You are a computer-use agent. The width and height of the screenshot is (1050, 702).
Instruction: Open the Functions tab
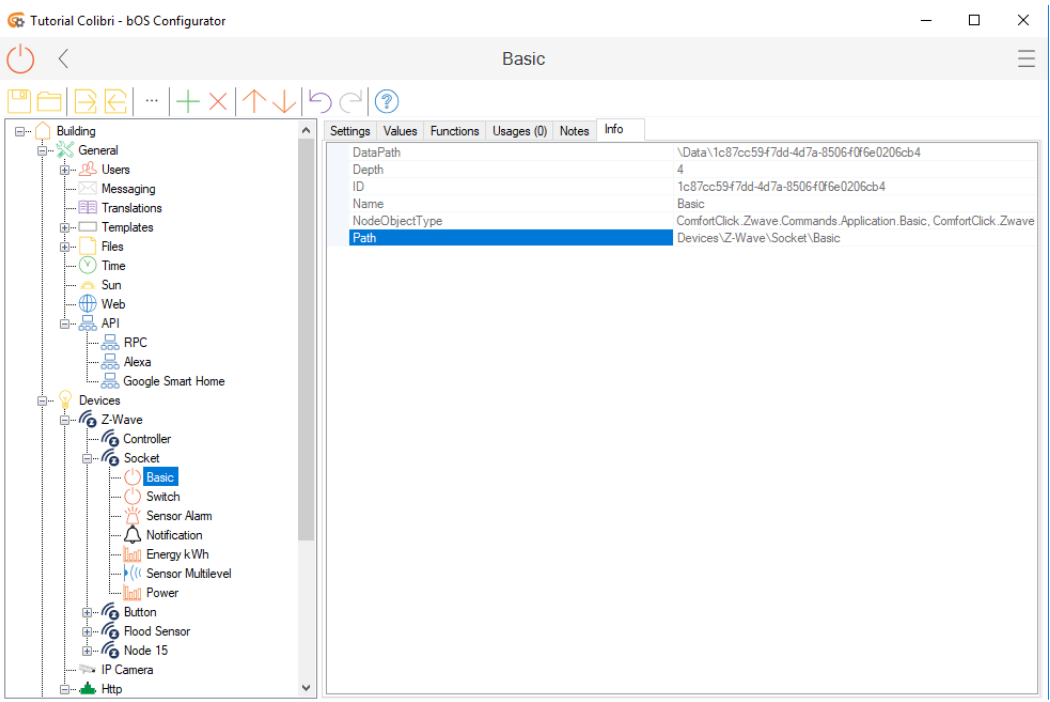click(454, 131)
